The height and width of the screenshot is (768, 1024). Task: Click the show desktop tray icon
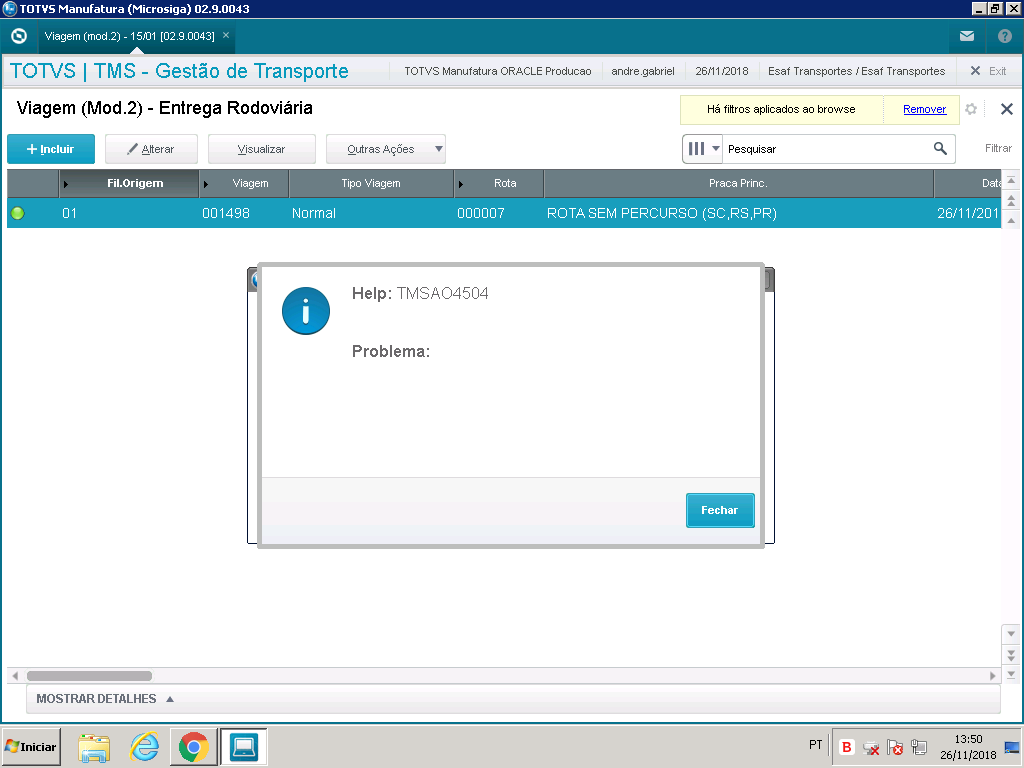coord(1012,747)
